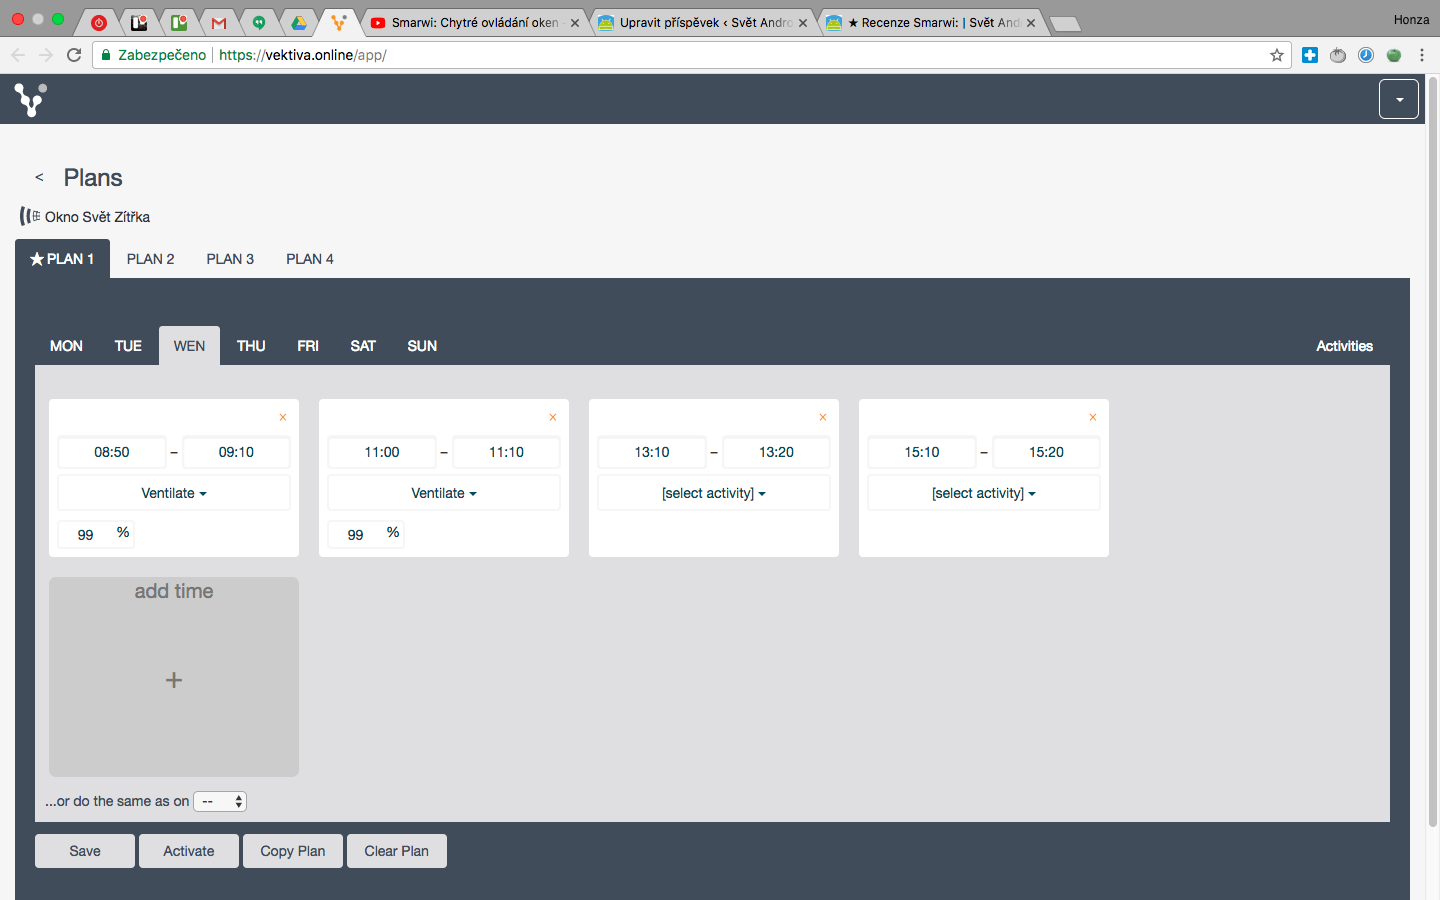Screen dimensions: 1440x900
Task: Open the SUN day tab
Action: click(x=422, y=346)
